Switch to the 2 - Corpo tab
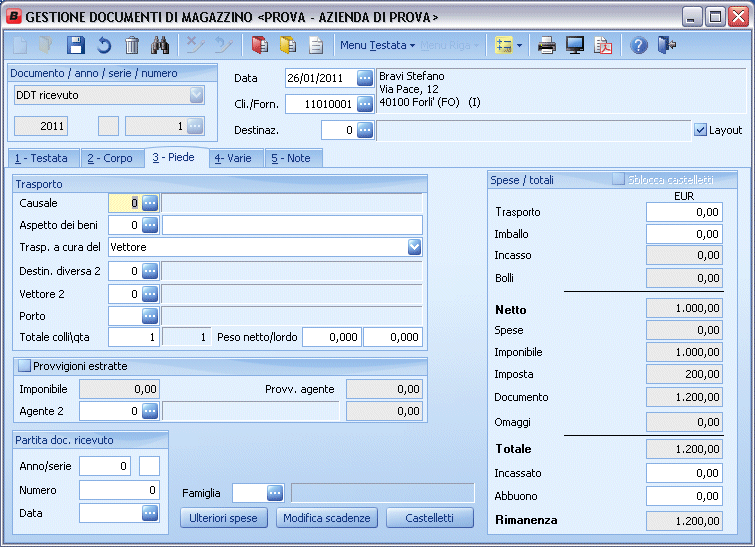Image resolution: width=755 pixels, height=547 pixels. (x=109, y=158)
